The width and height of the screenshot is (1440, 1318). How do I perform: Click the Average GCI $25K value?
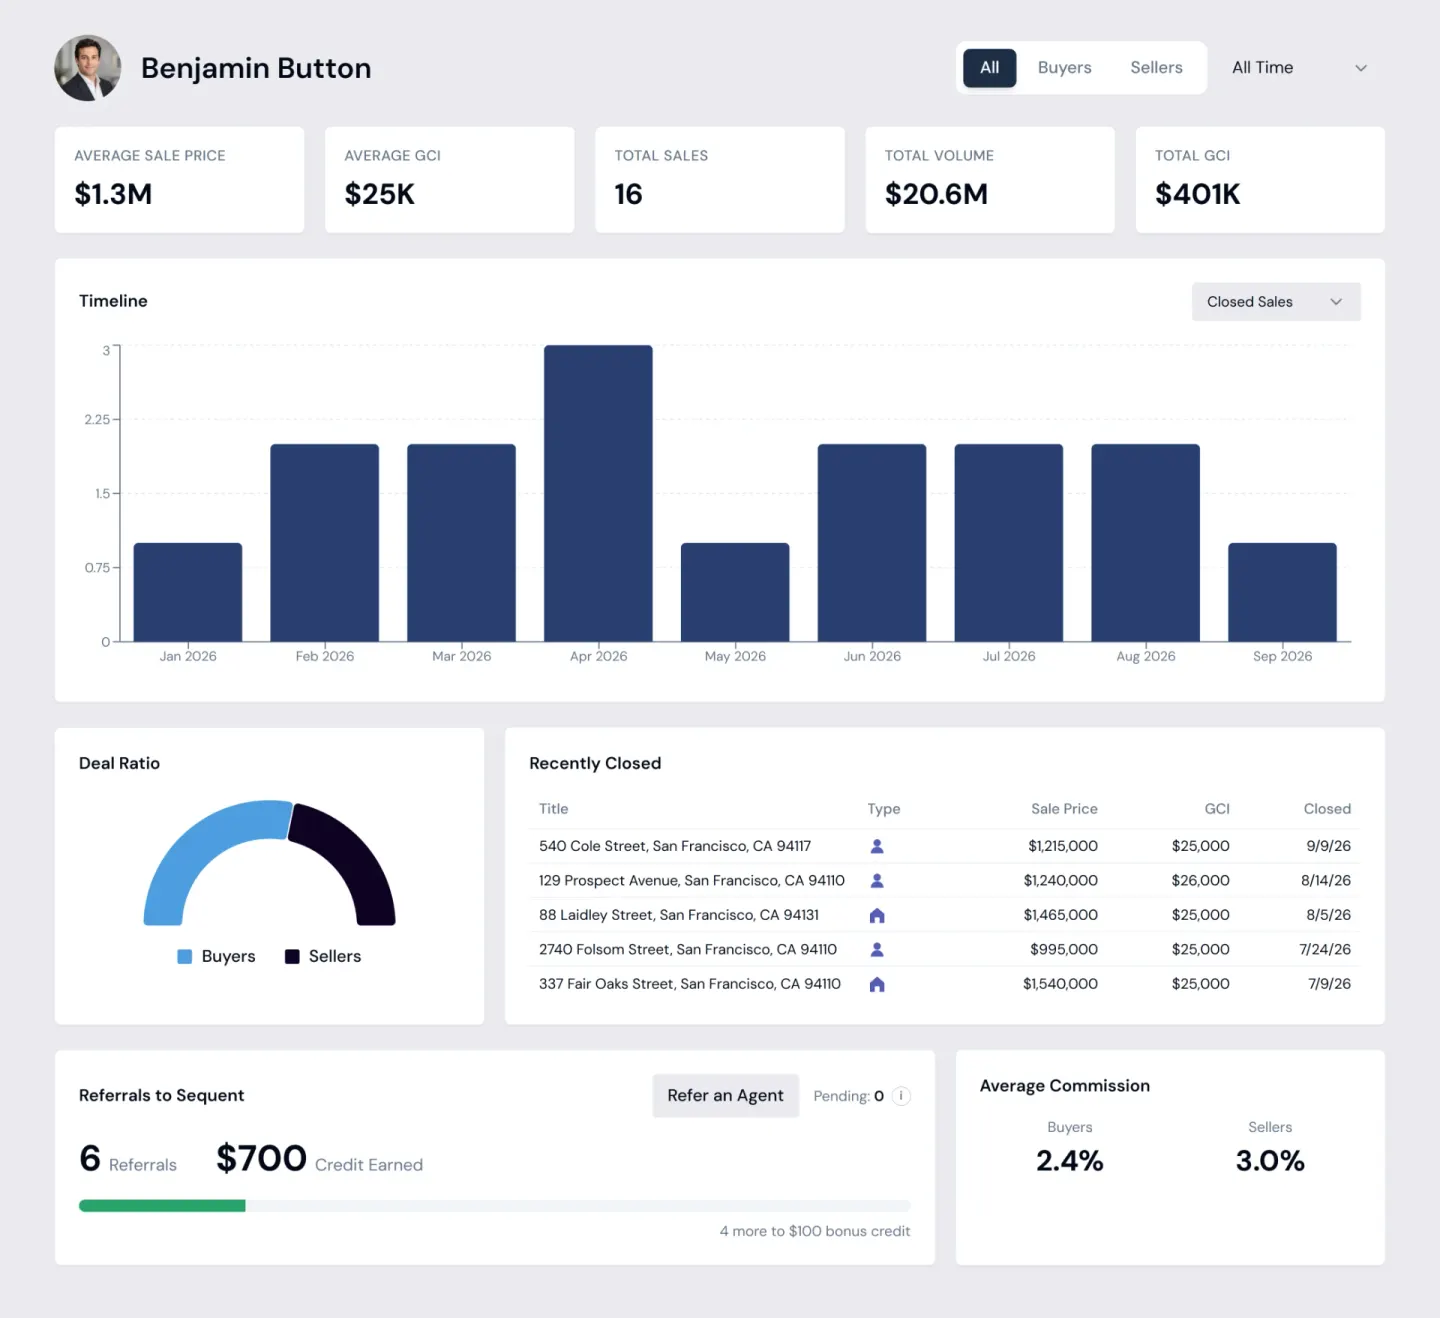click(x=379, y=194)
